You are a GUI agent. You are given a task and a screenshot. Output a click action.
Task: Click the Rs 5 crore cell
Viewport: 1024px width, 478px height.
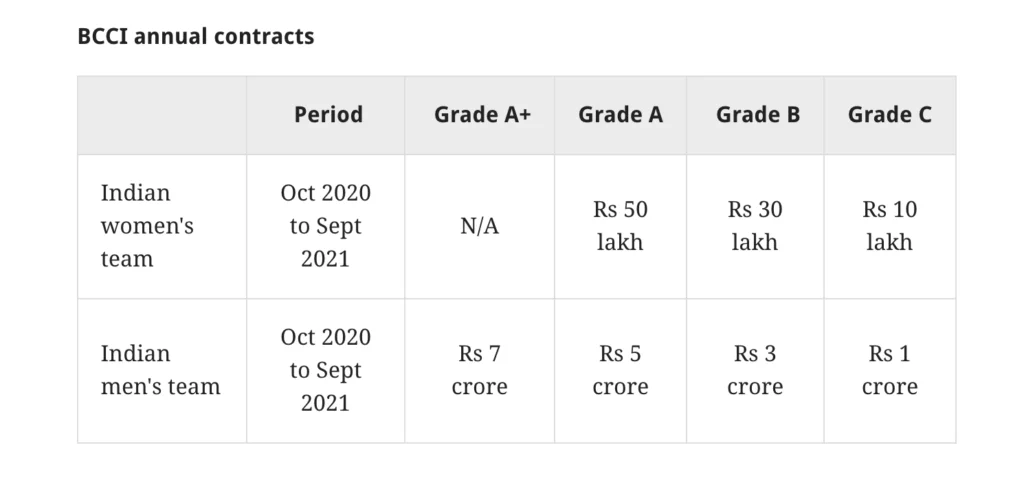point(620,370)
